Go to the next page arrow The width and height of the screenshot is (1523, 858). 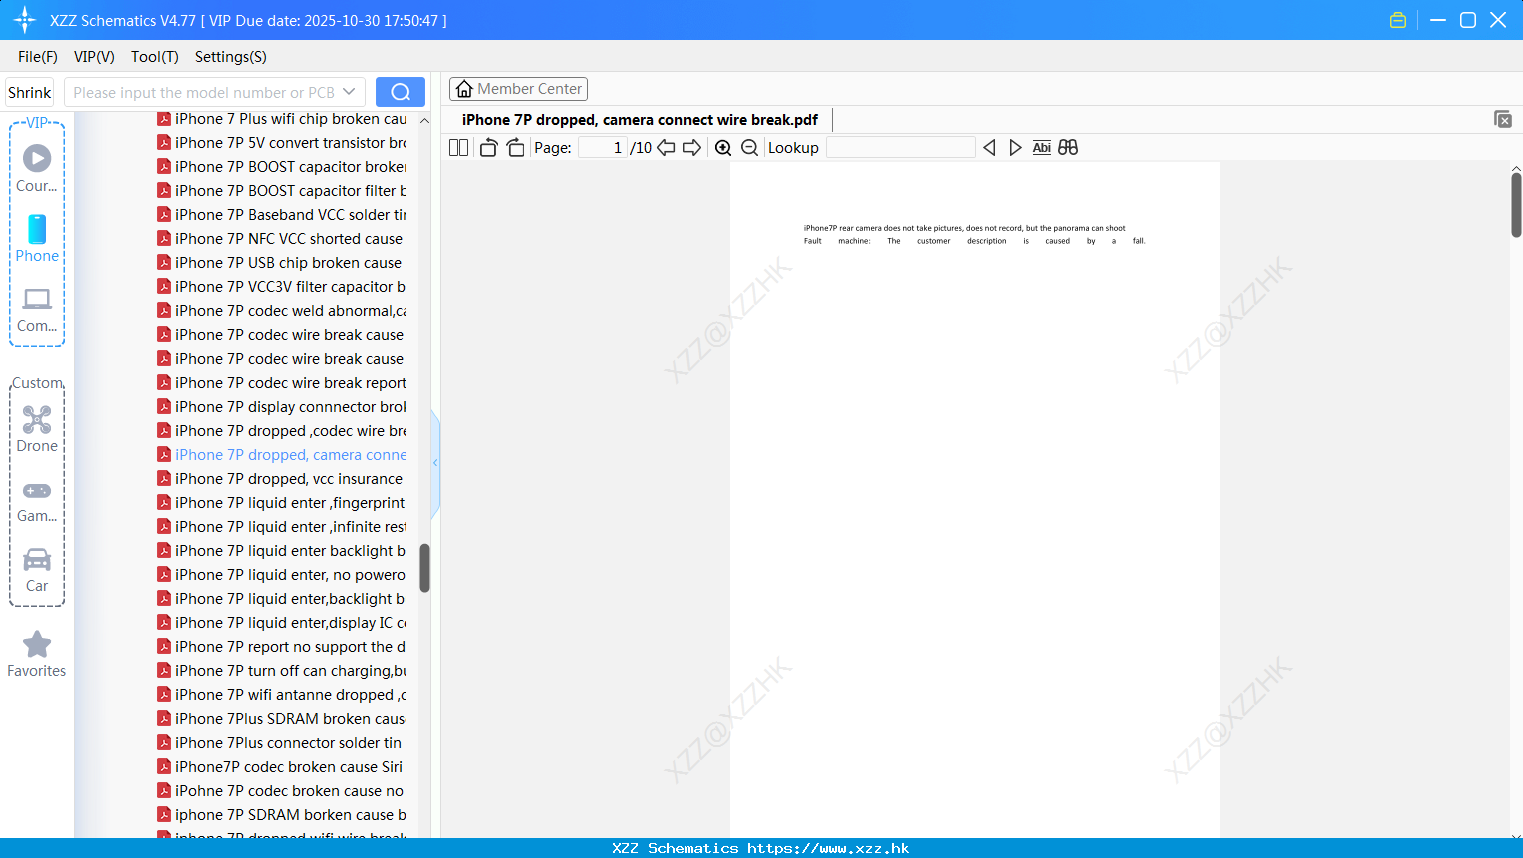[x=692, y=148]
